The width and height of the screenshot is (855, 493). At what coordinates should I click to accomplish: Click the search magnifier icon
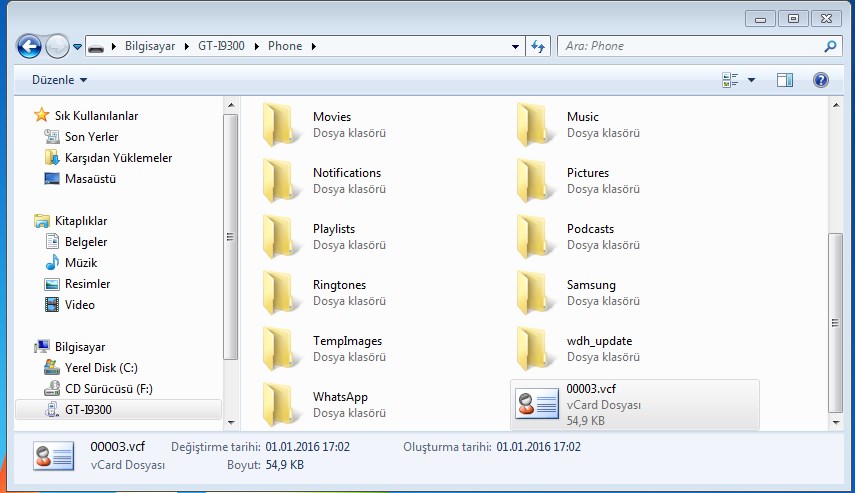pos(829,46)
